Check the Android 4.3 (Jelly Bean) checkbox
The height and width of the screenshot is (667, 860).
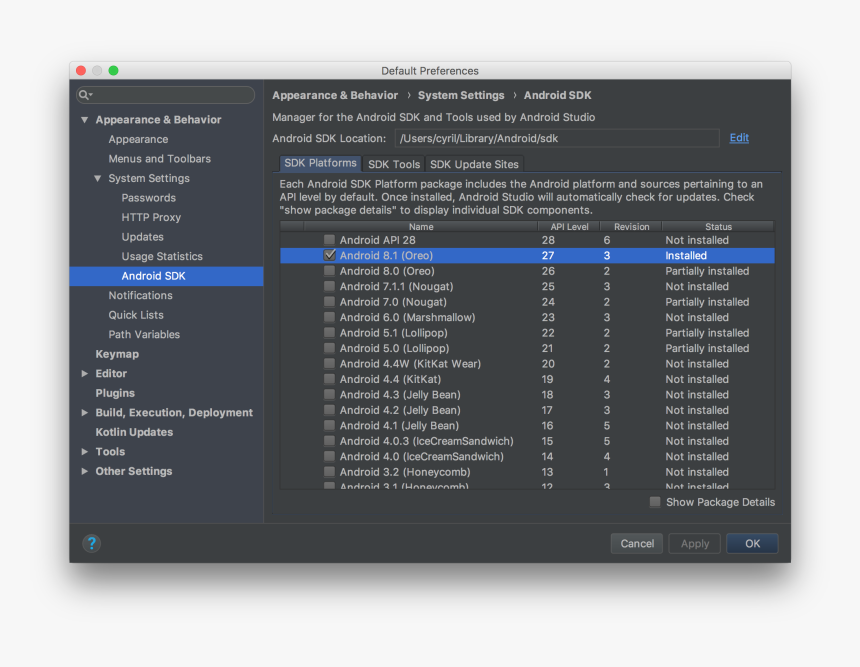329,394
